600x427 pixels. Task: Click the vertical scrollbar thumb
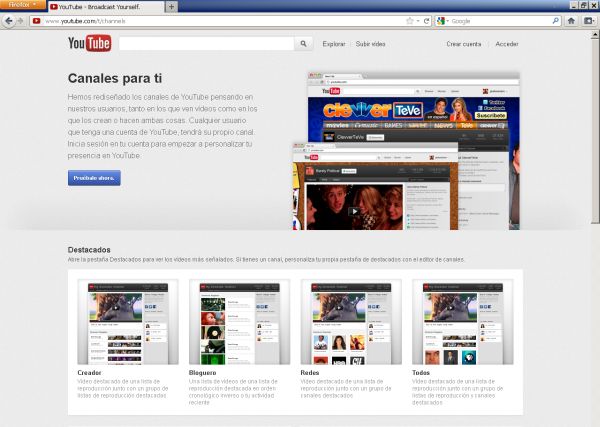point(595,131)
